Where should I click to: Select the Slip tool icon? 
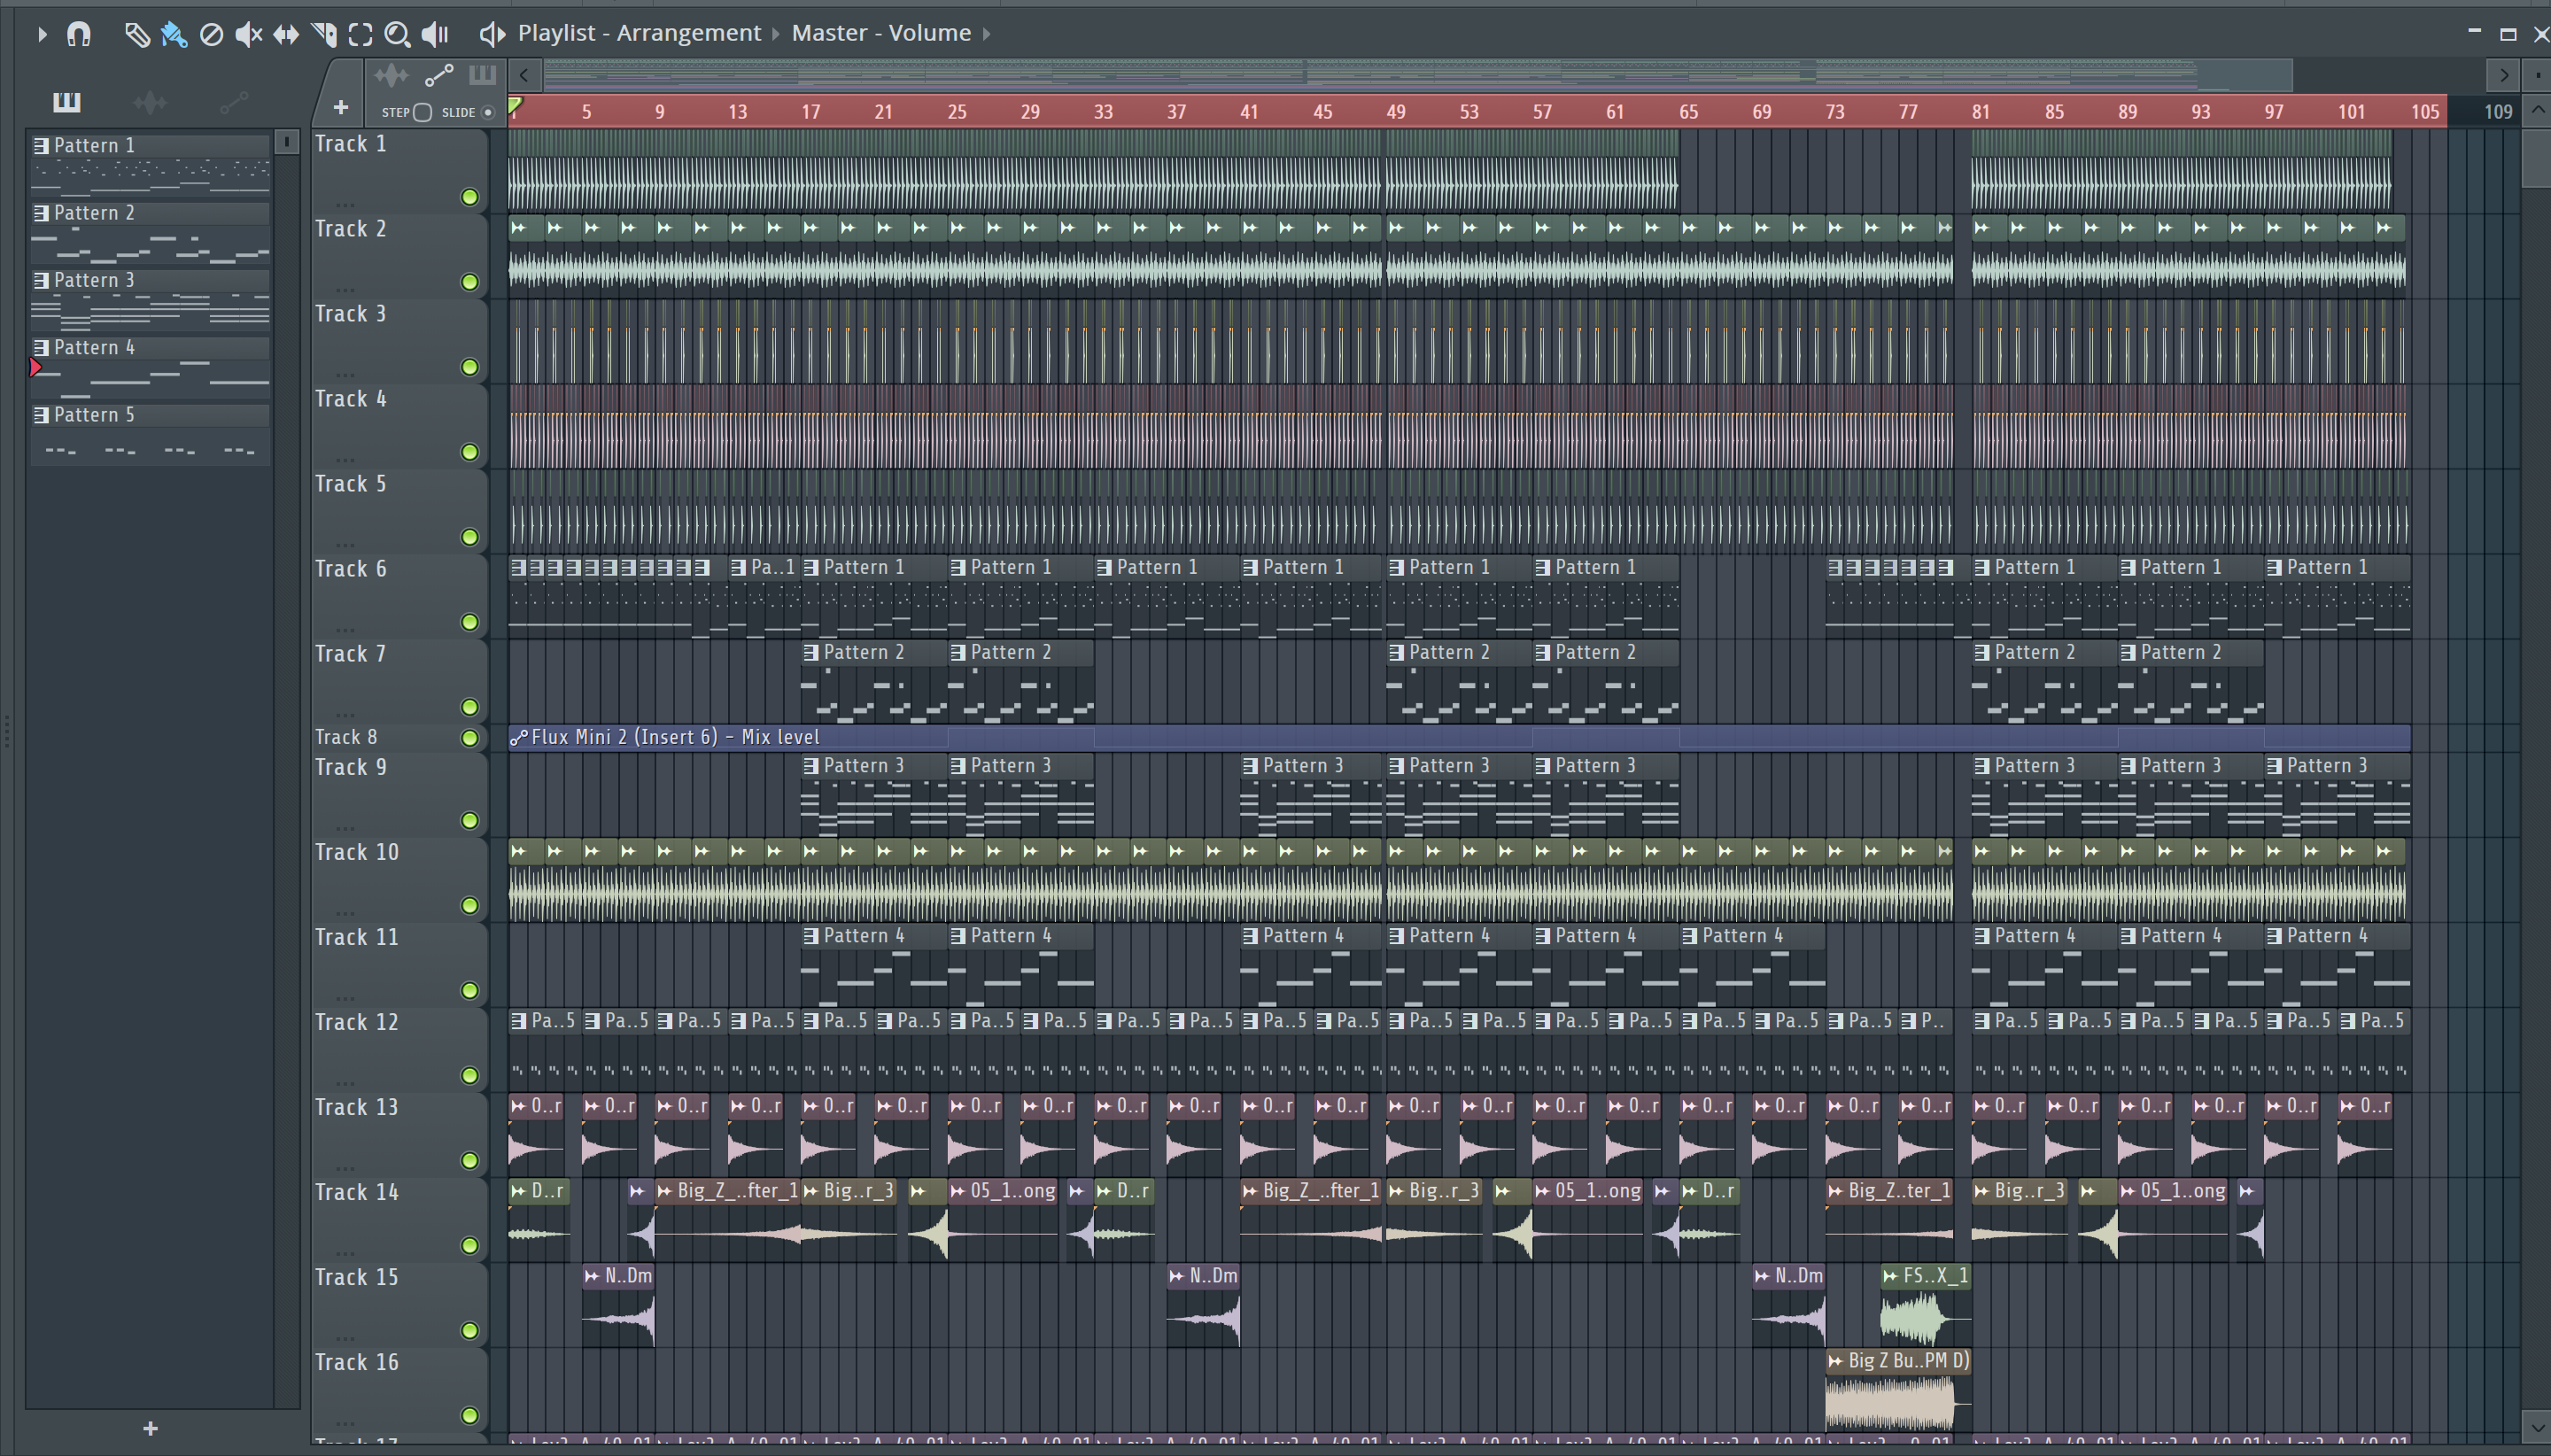286,34
